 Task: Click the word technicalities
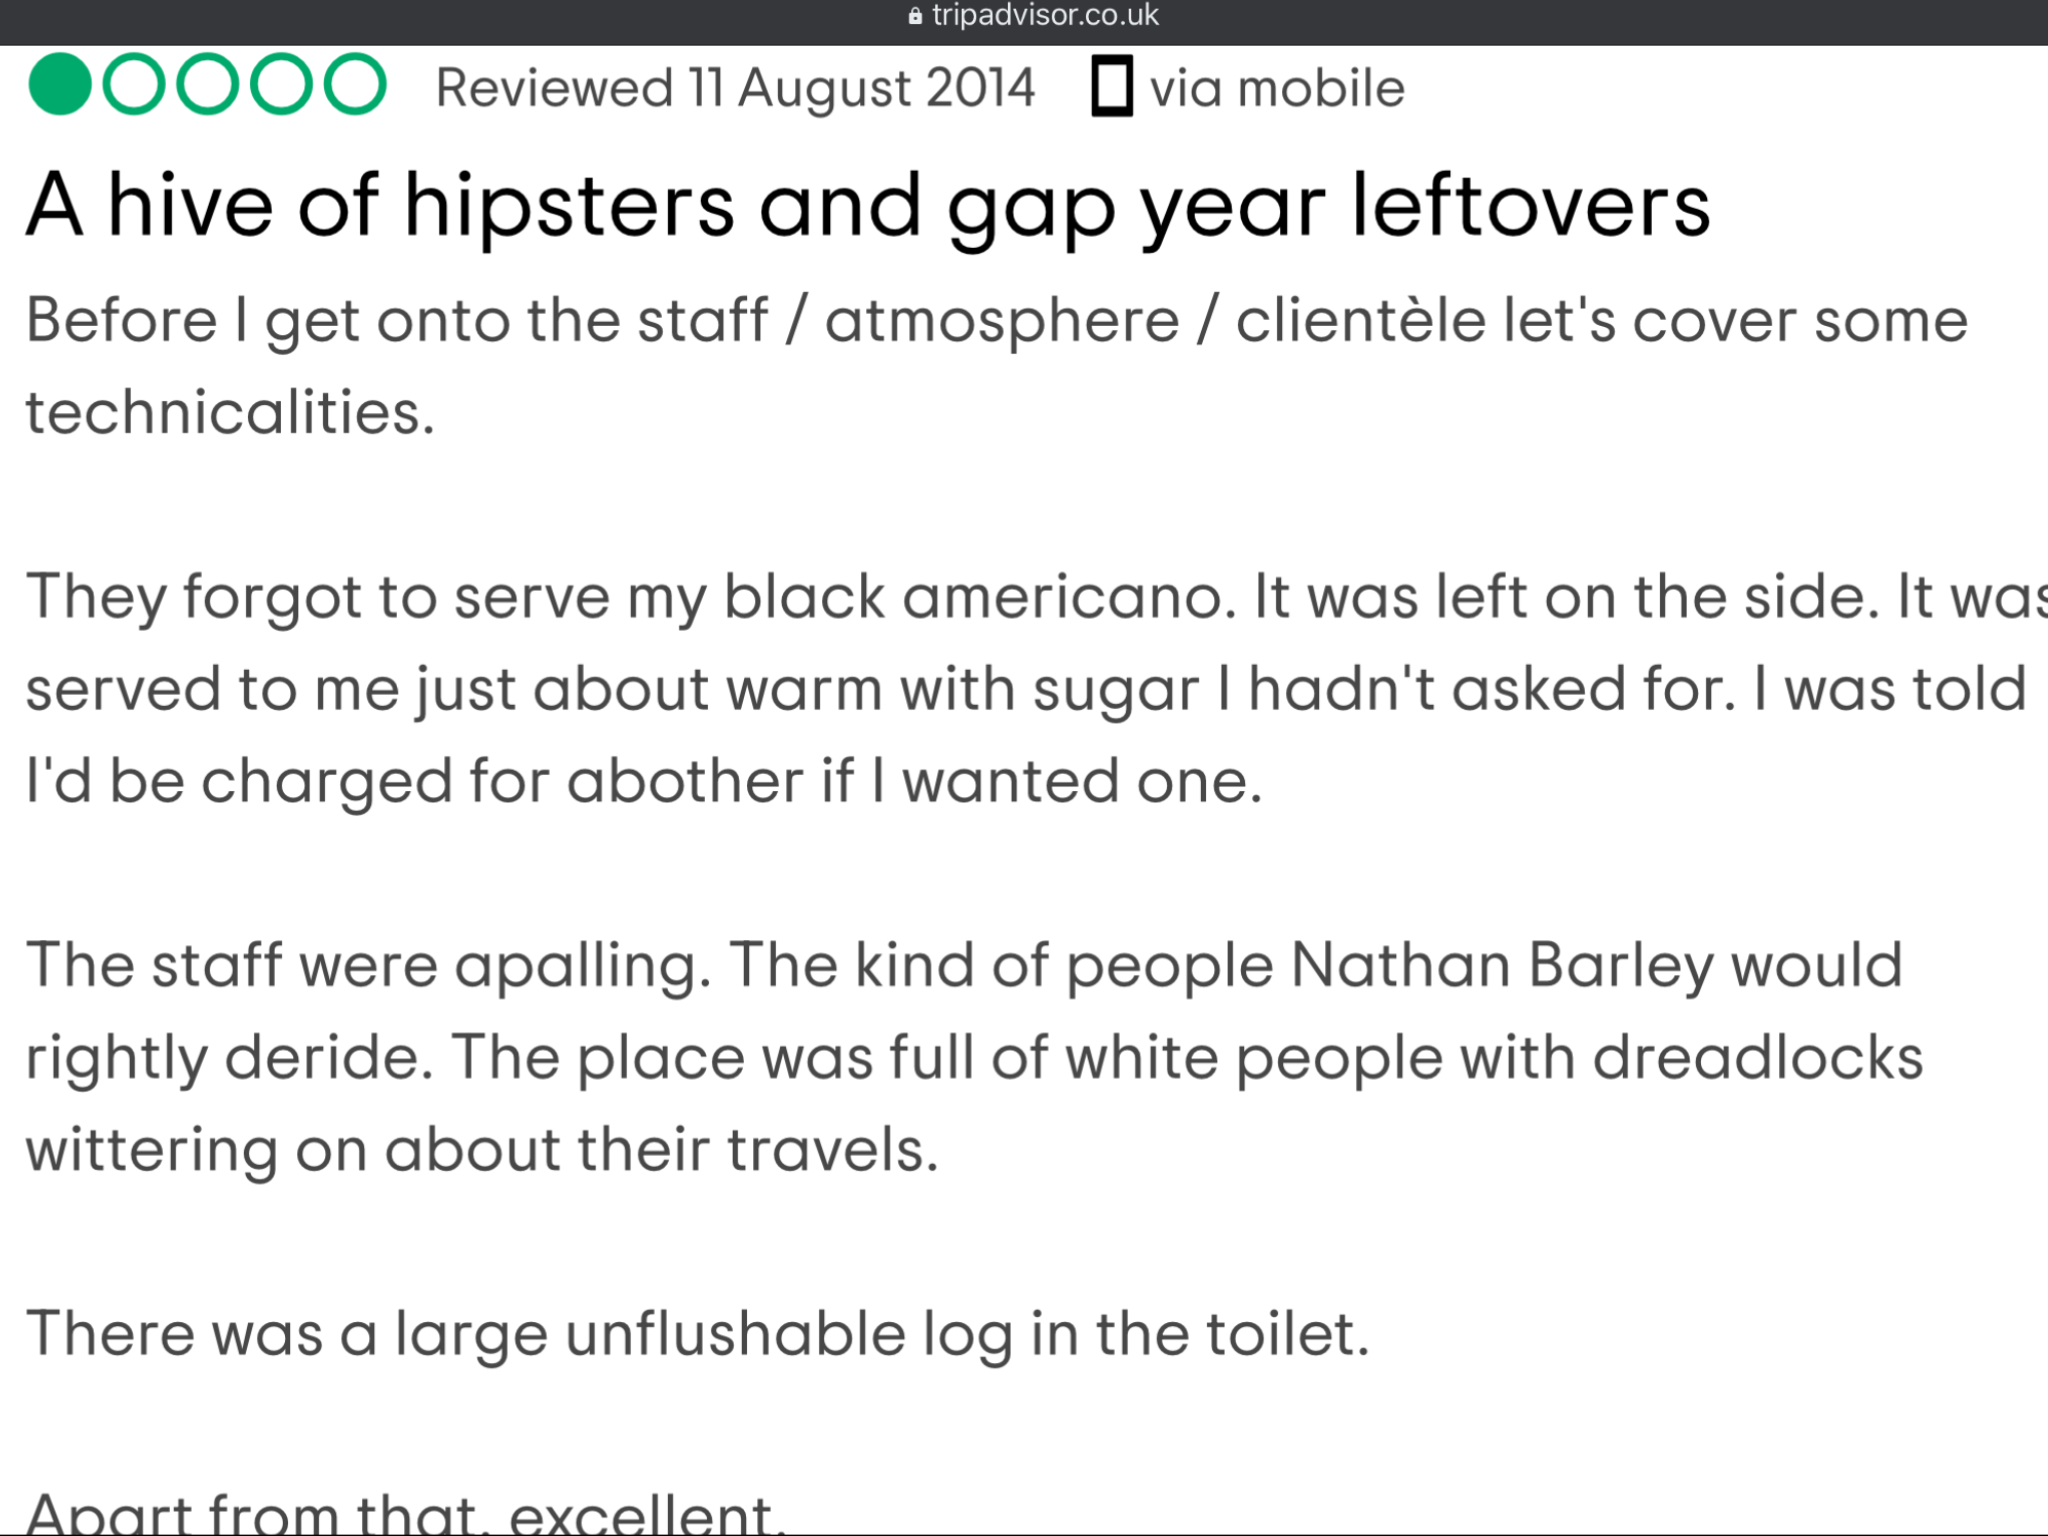point(231,413)
